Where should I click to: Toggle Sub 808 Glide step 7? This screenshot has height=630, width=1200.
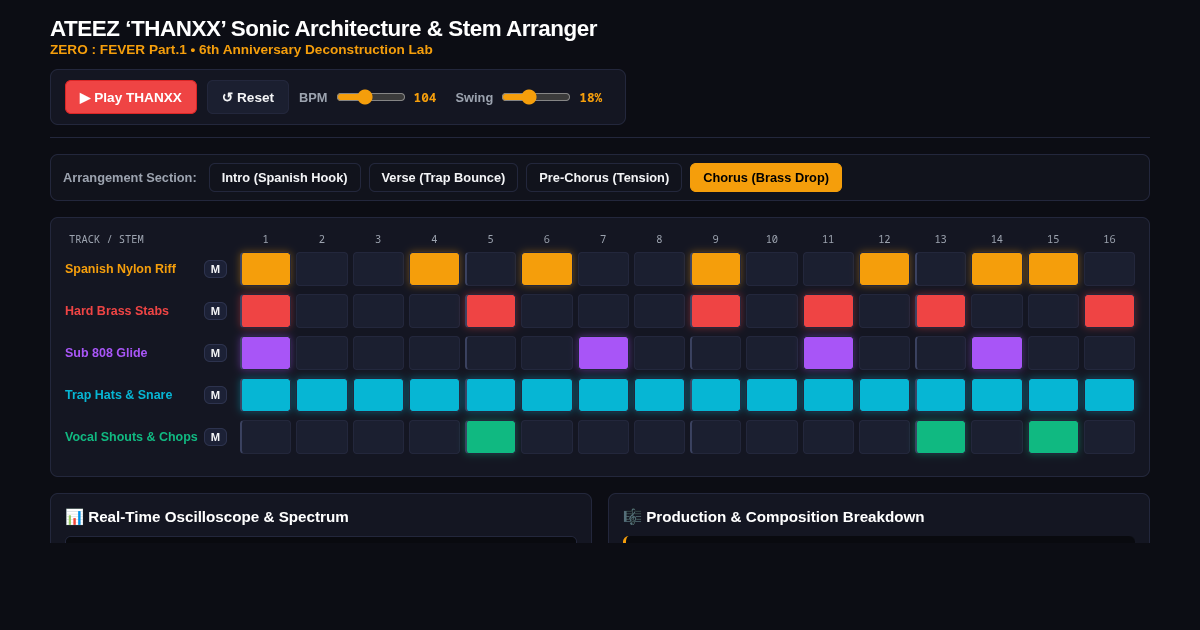click(603, 353)
